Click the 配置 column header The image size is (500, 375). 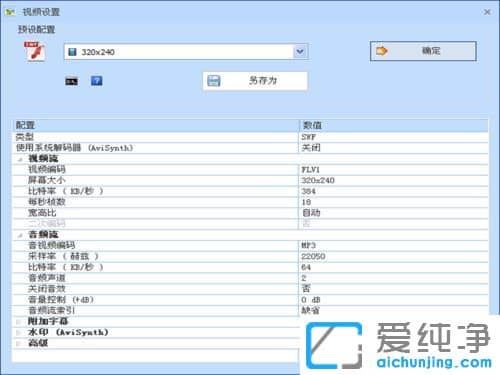156,125
